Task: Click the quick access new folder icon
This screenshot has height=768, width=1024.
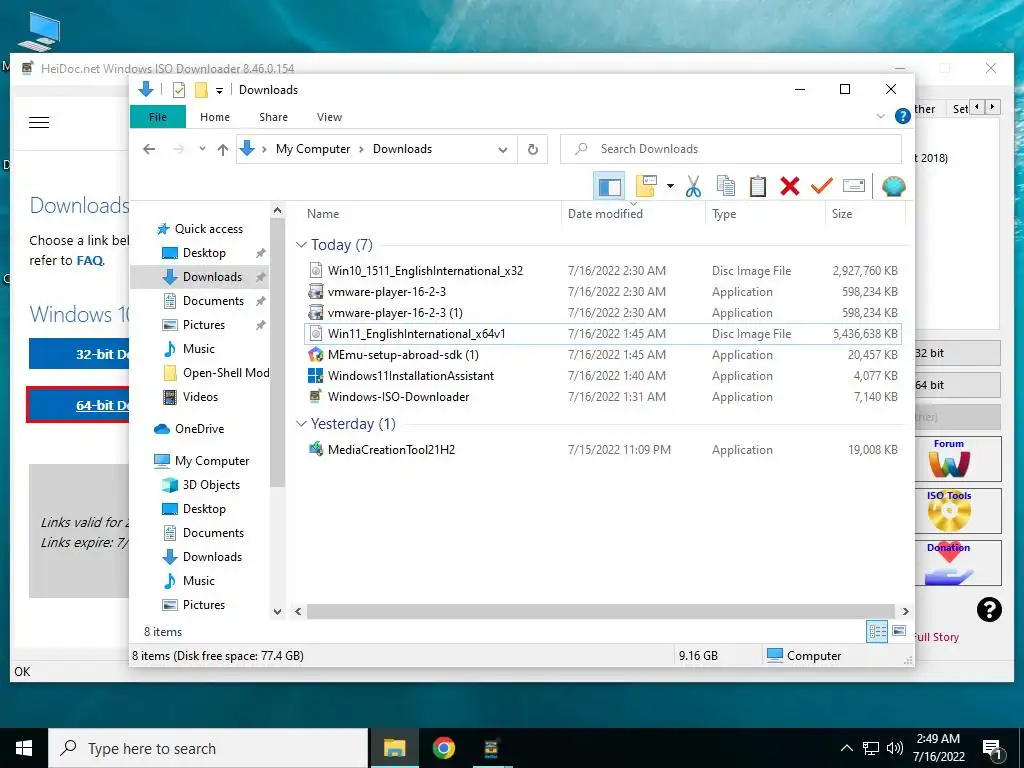Action: point(201,90)
